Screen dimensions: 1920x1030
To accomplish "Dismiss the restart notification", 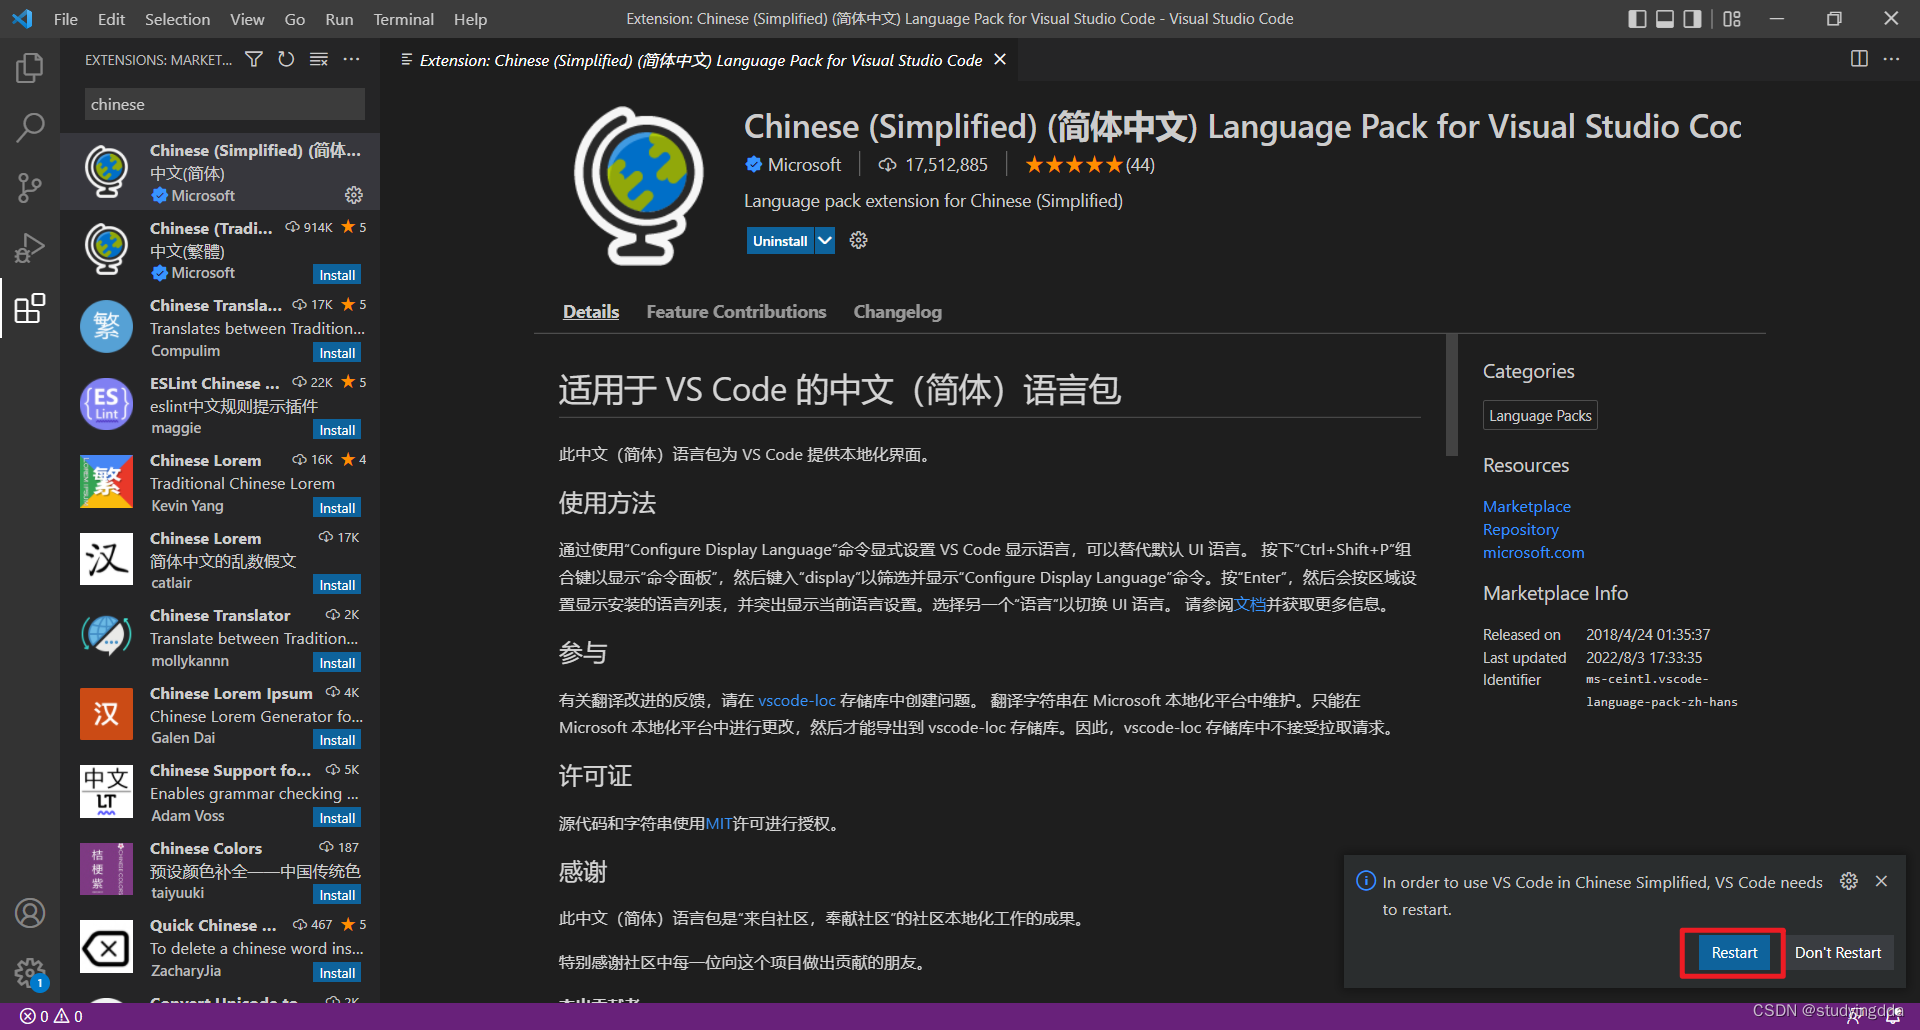I will click(1881, 881).
